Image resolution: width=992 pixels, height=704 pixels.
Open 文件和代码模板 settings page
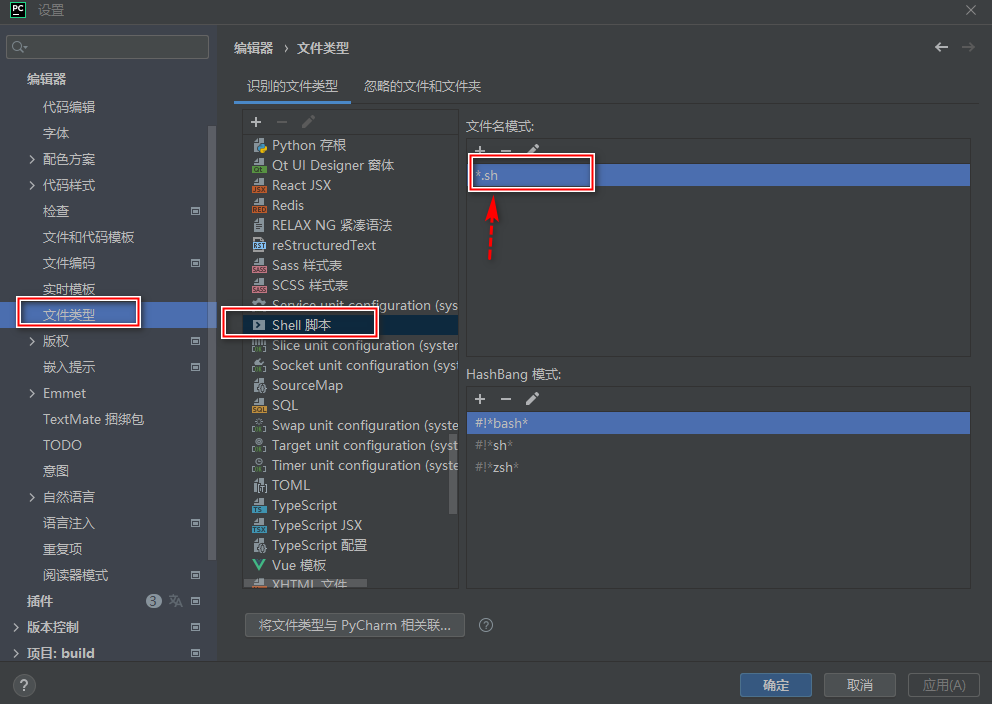[x=89, y=237]
